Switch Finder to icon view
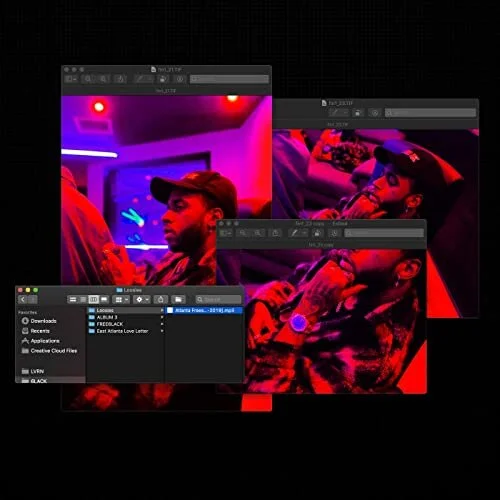The height and width of the screenshot is (500, 500). click(73, 299)
